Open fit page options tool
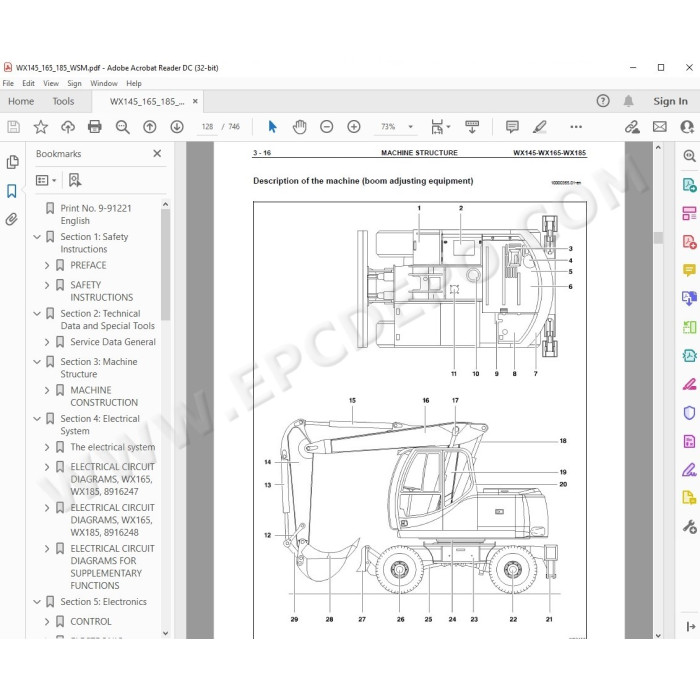700x700 pixels. point(440,127)
